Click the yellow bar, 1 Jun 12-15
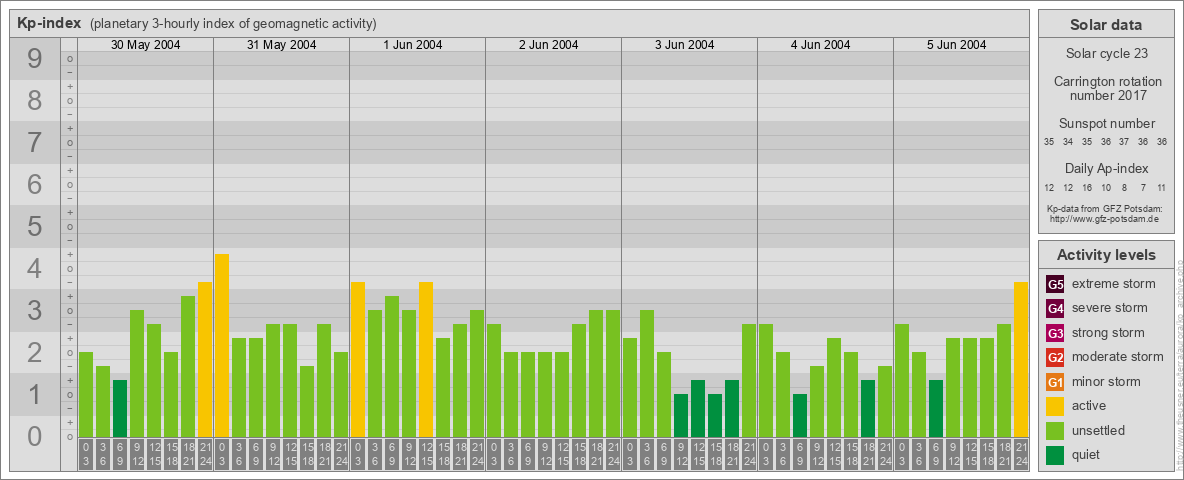 (x=426, y=359)
